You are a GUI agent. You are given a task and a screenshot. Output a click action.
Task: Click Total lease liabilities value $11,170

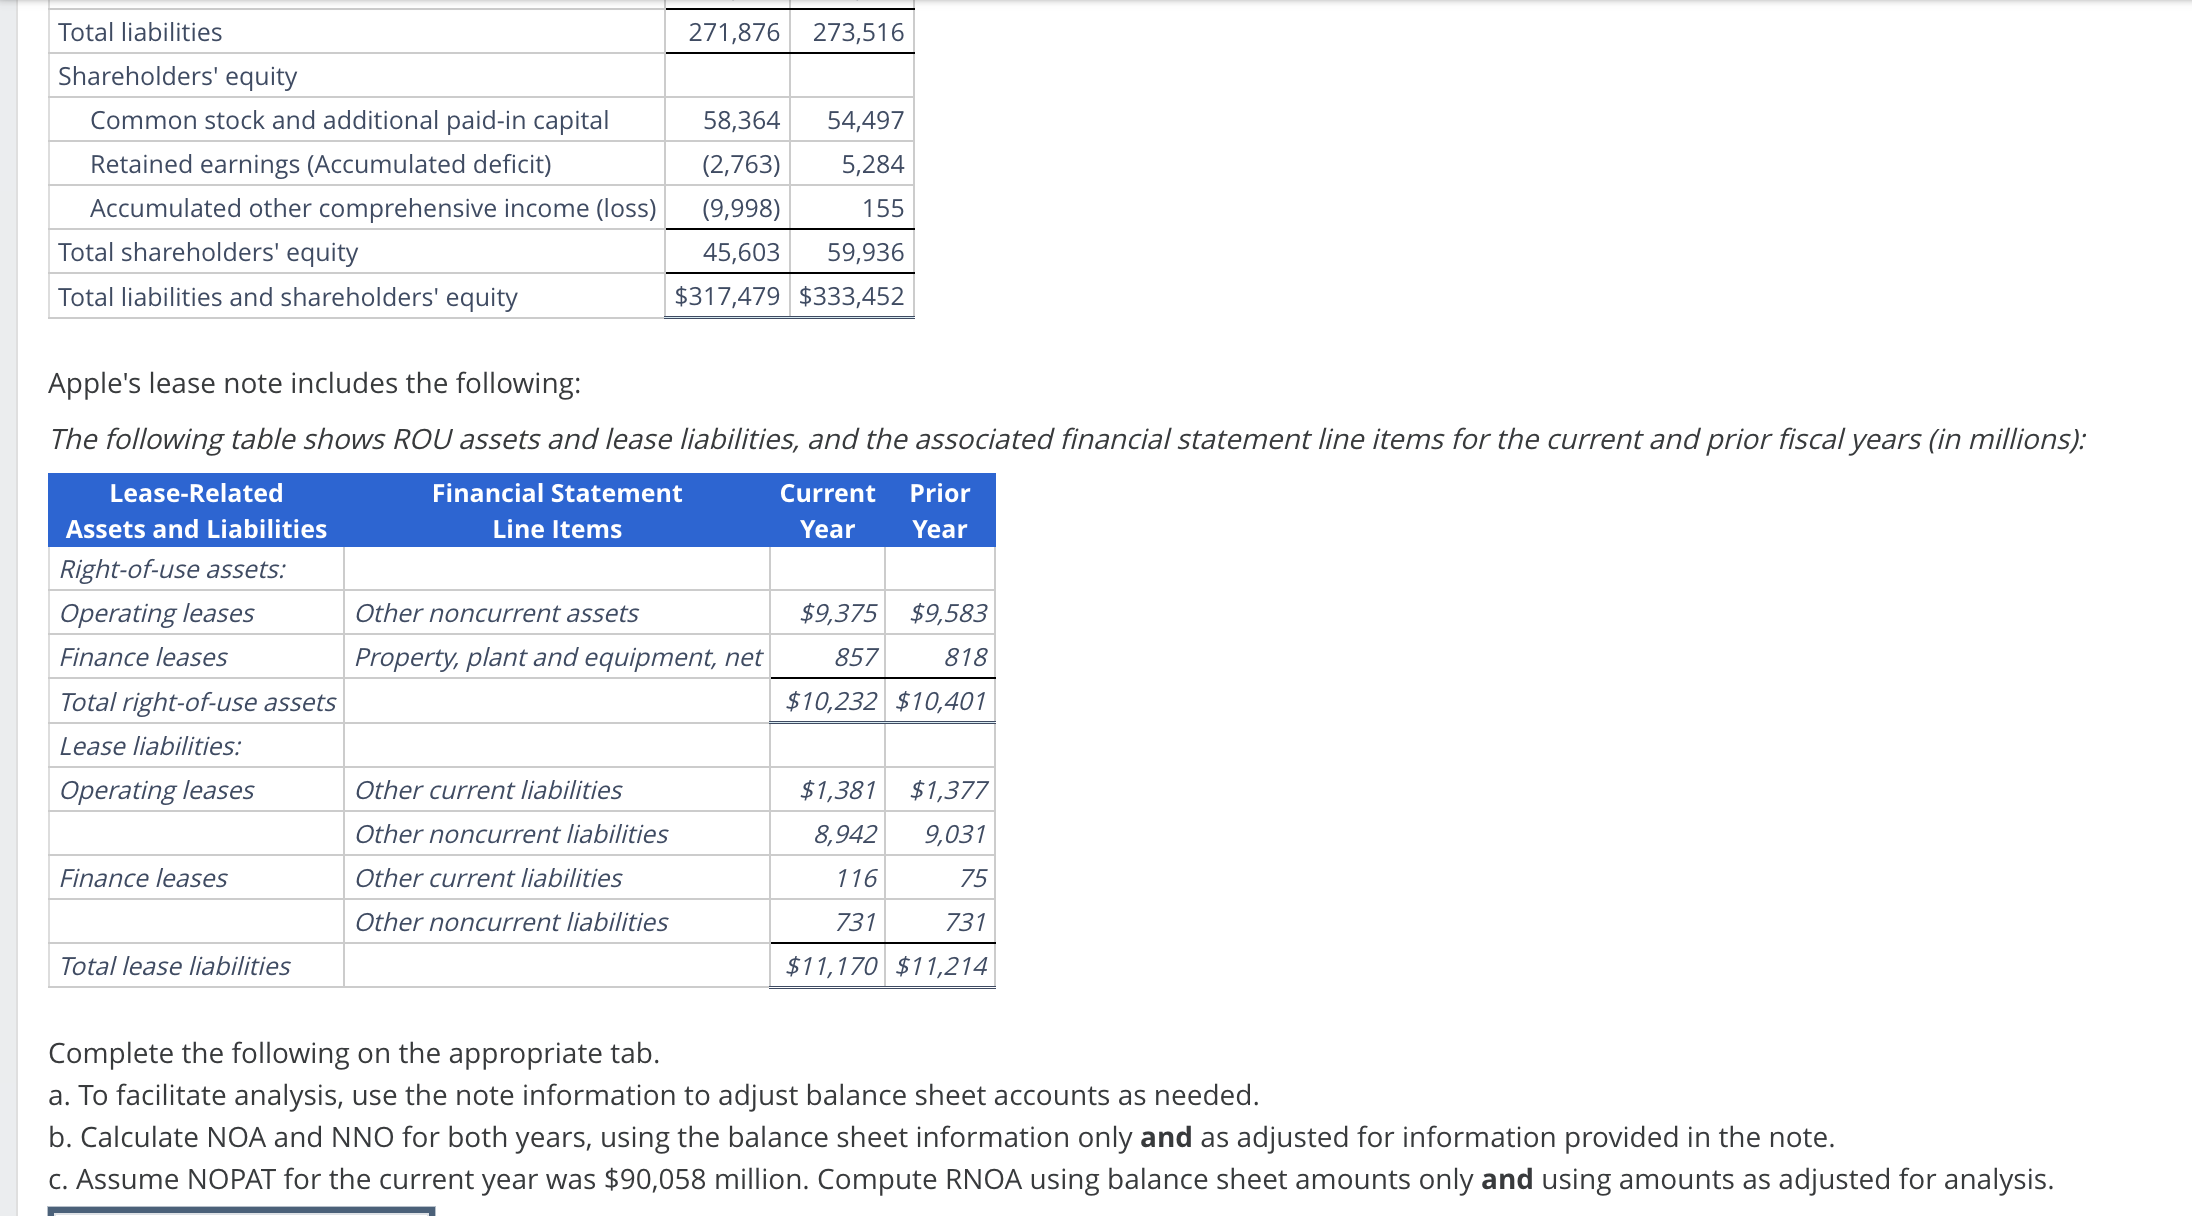pyautogui.click(x=827, y=965)
